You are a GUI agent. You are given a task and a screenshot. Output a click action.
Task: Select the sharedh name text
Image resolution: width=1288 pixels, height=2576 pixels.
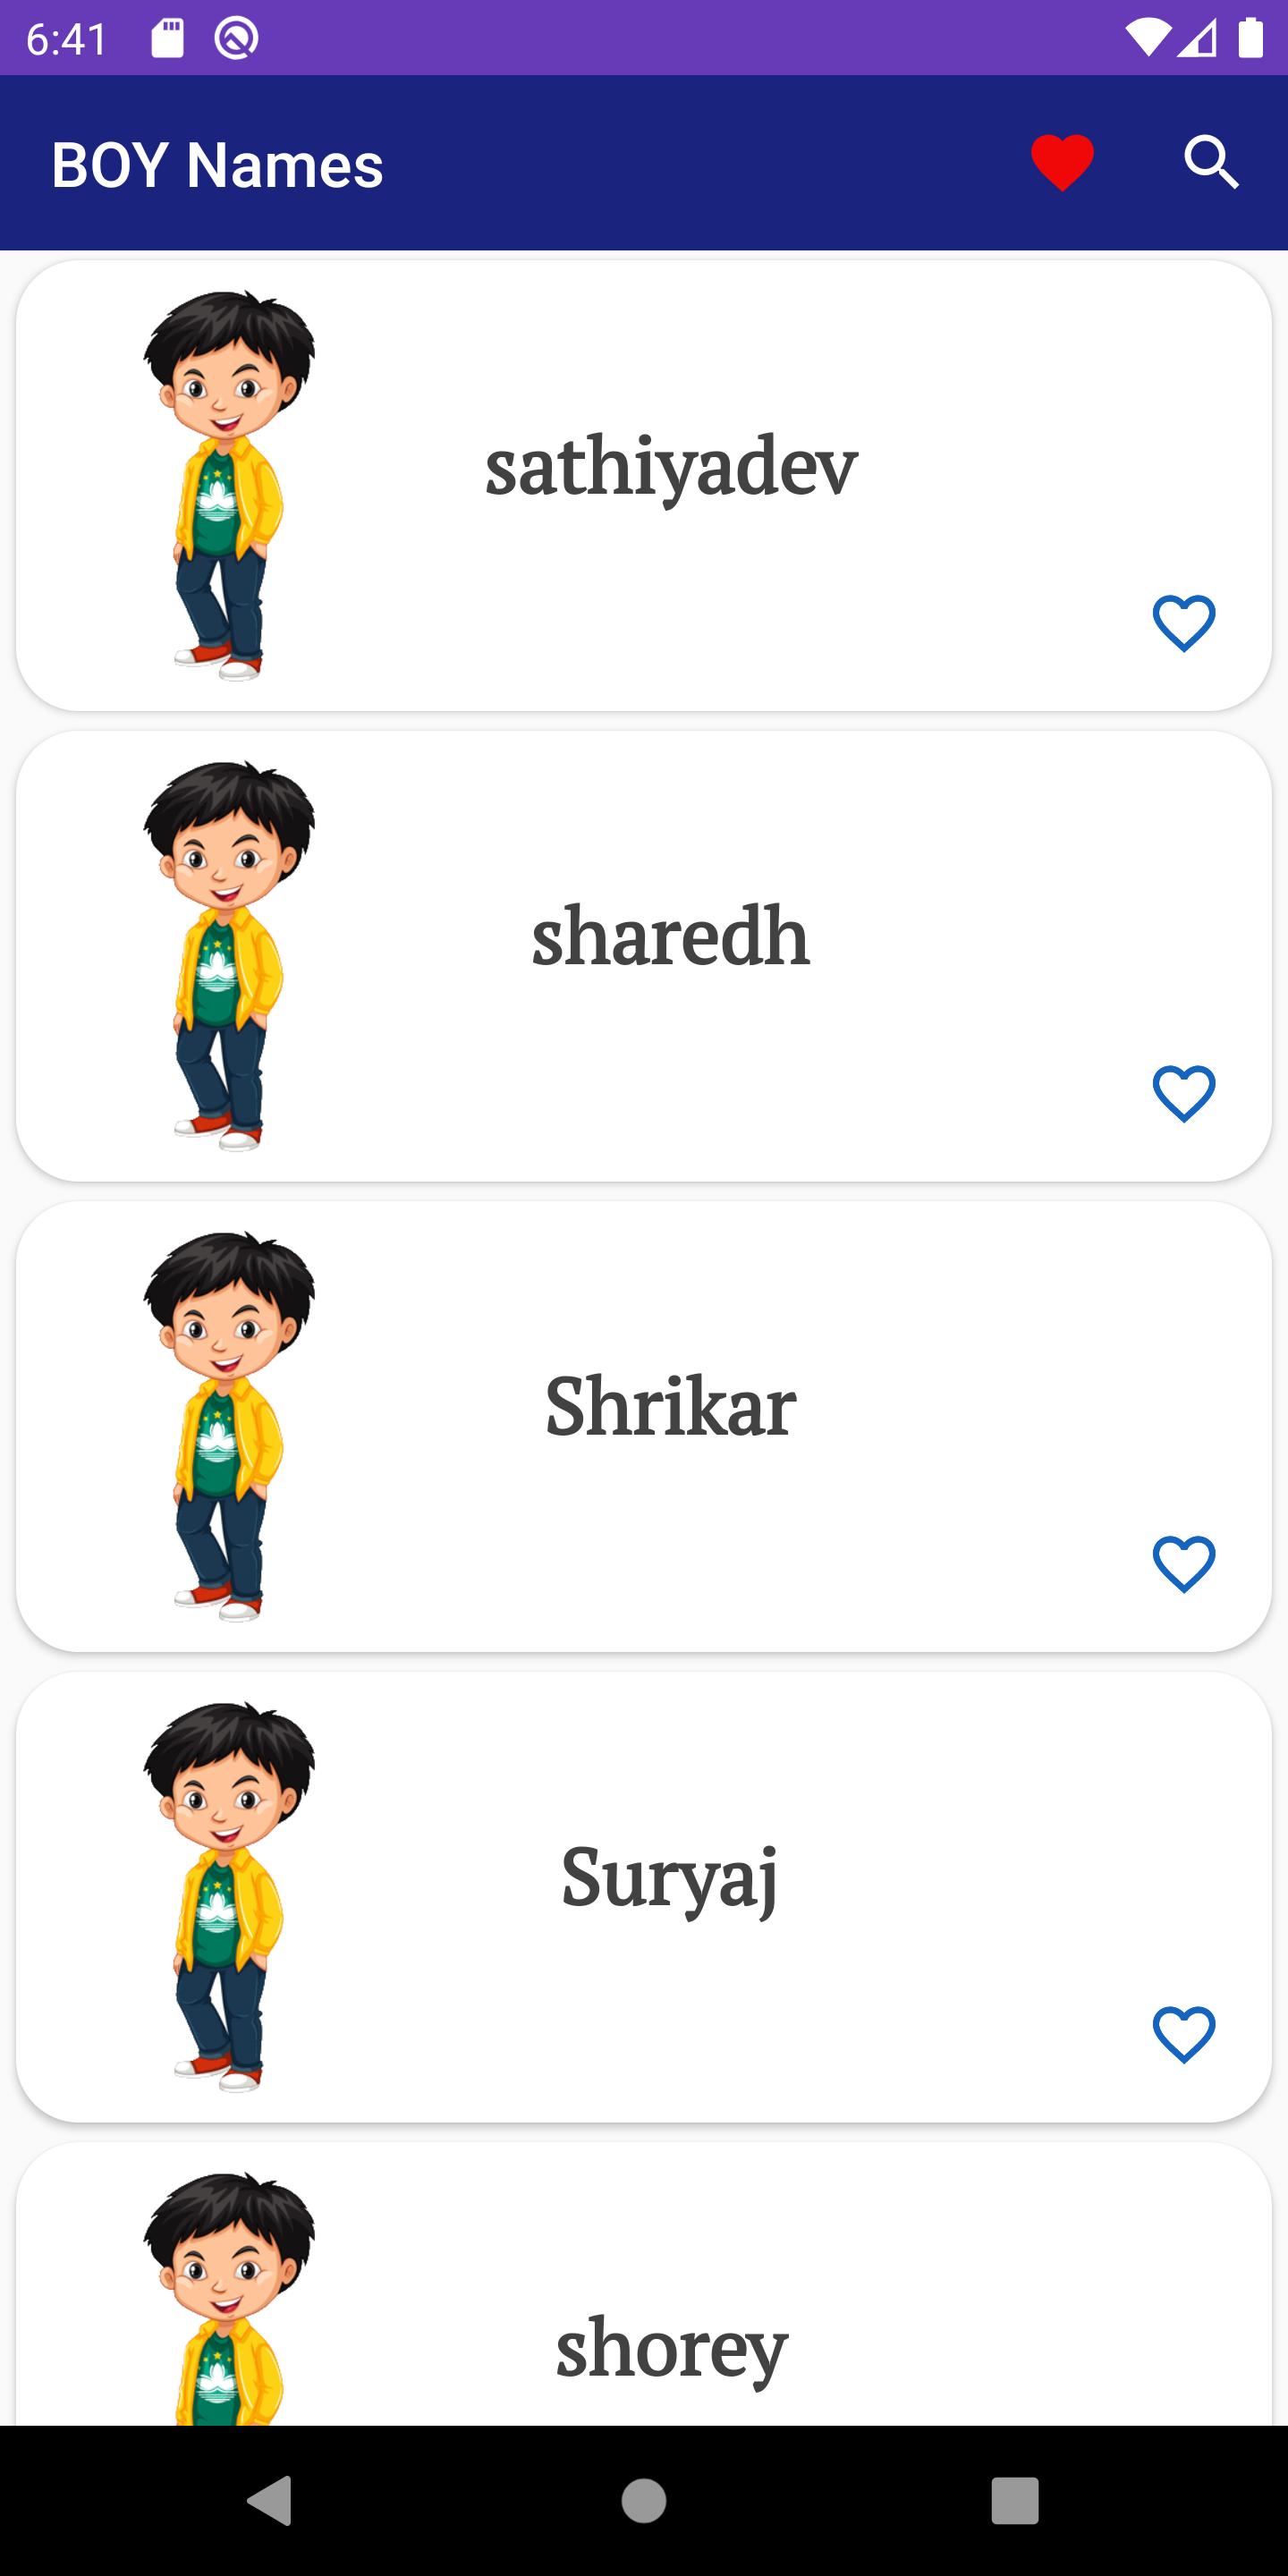point(670,936)
